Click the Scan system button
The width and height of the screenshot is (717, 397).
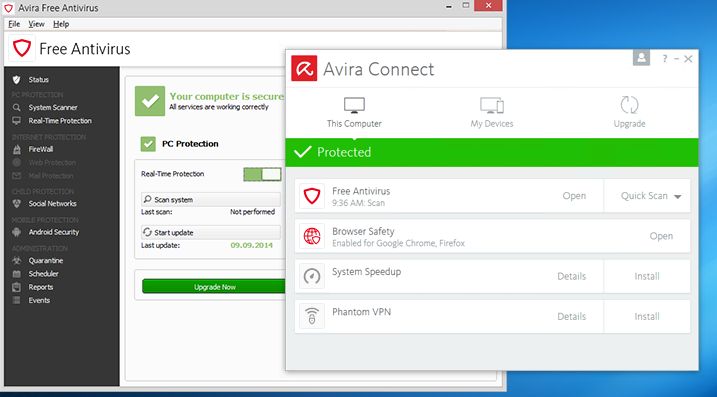[x=211, y=199]
